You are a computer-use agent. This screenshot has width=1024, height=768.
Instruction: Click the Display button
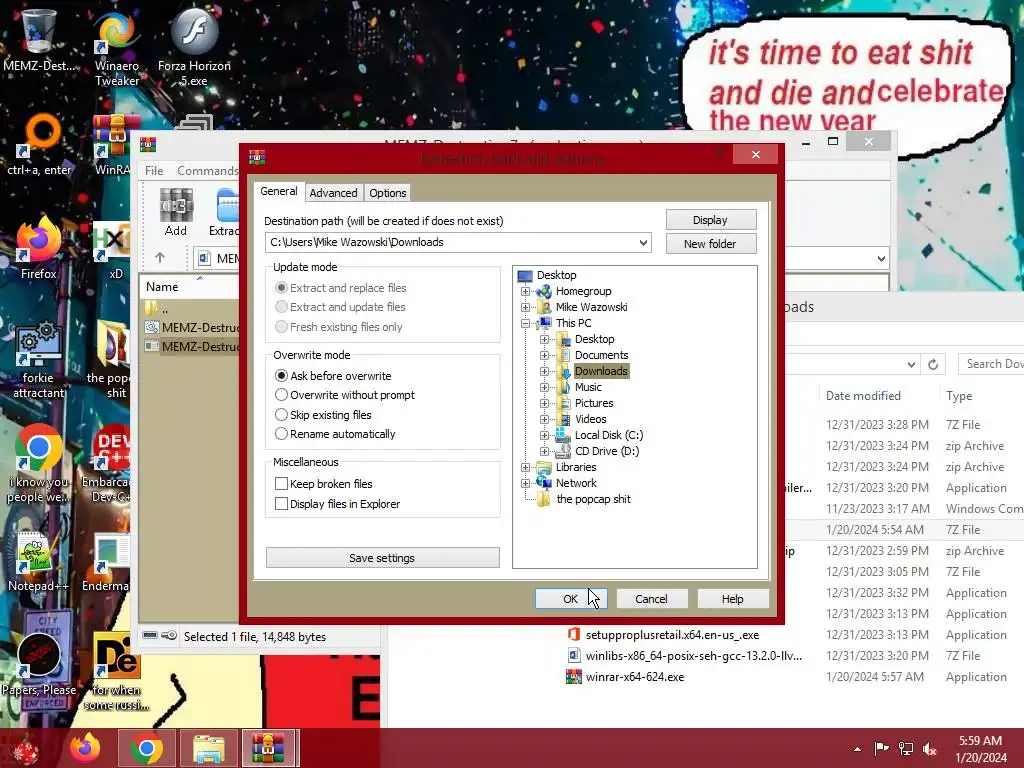coord(711,220)
